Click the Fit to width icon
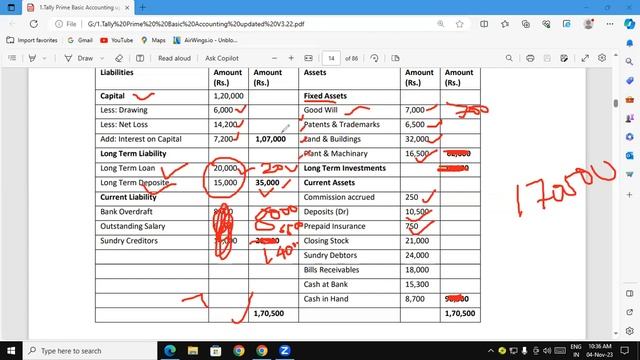 click(x=309, y=58)
